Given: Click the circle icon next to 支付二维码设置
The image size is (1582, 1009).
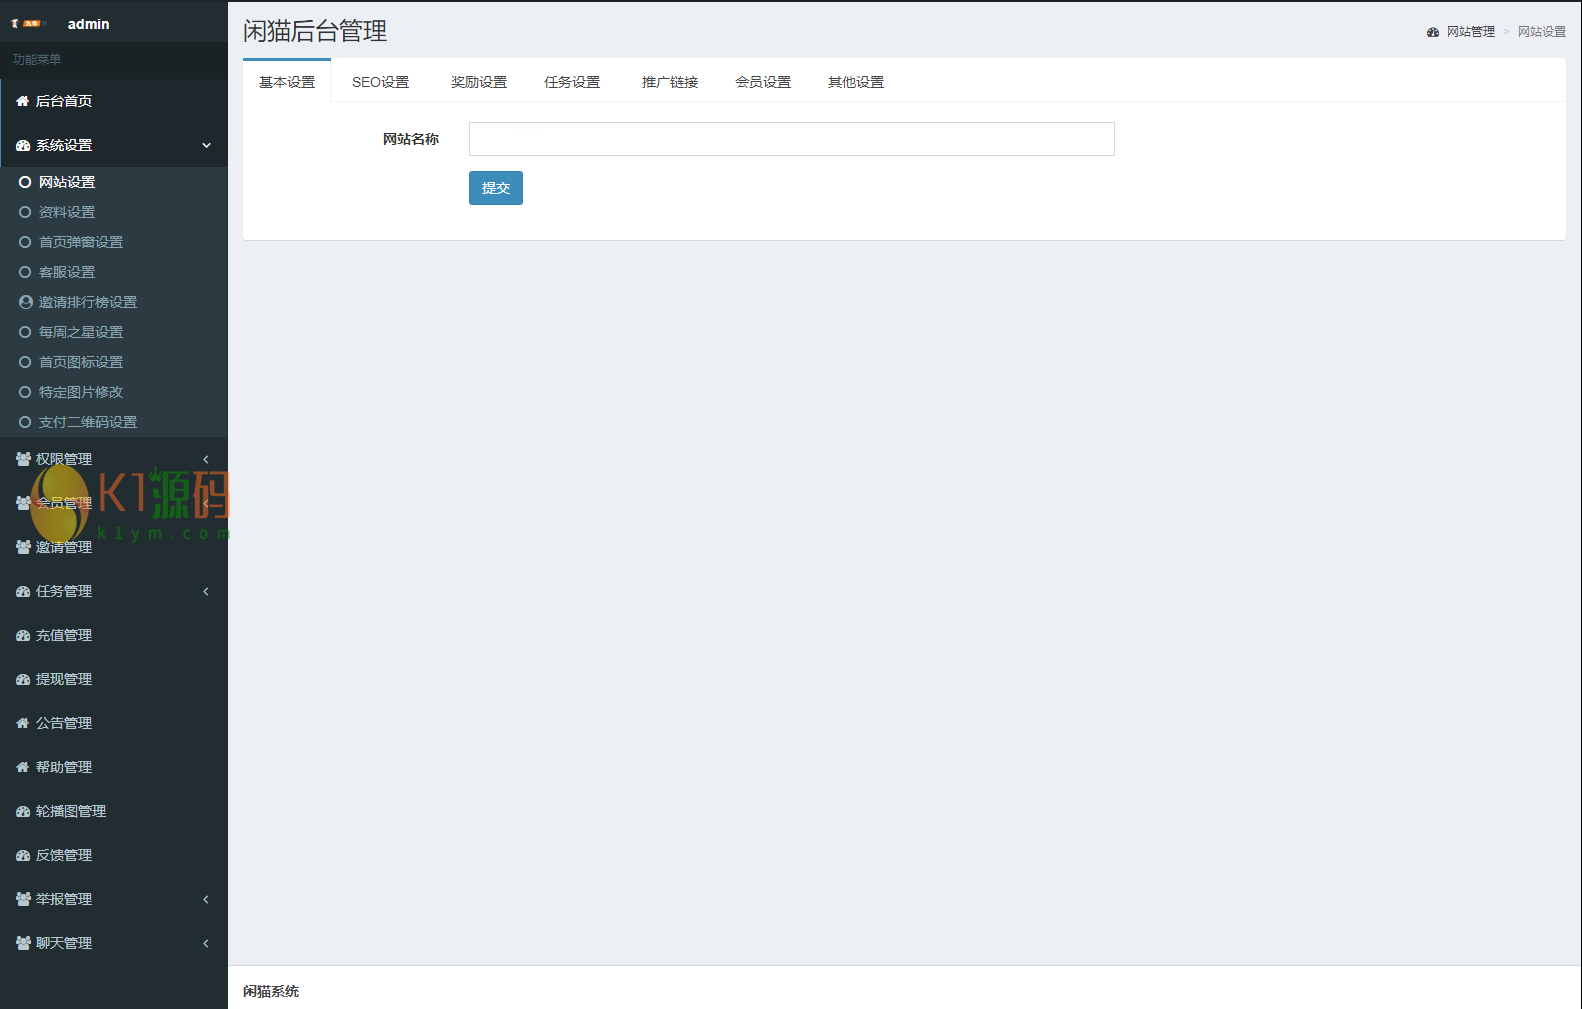Looking at the screenshot, I should pyautogui.click(x=25, y=422).
